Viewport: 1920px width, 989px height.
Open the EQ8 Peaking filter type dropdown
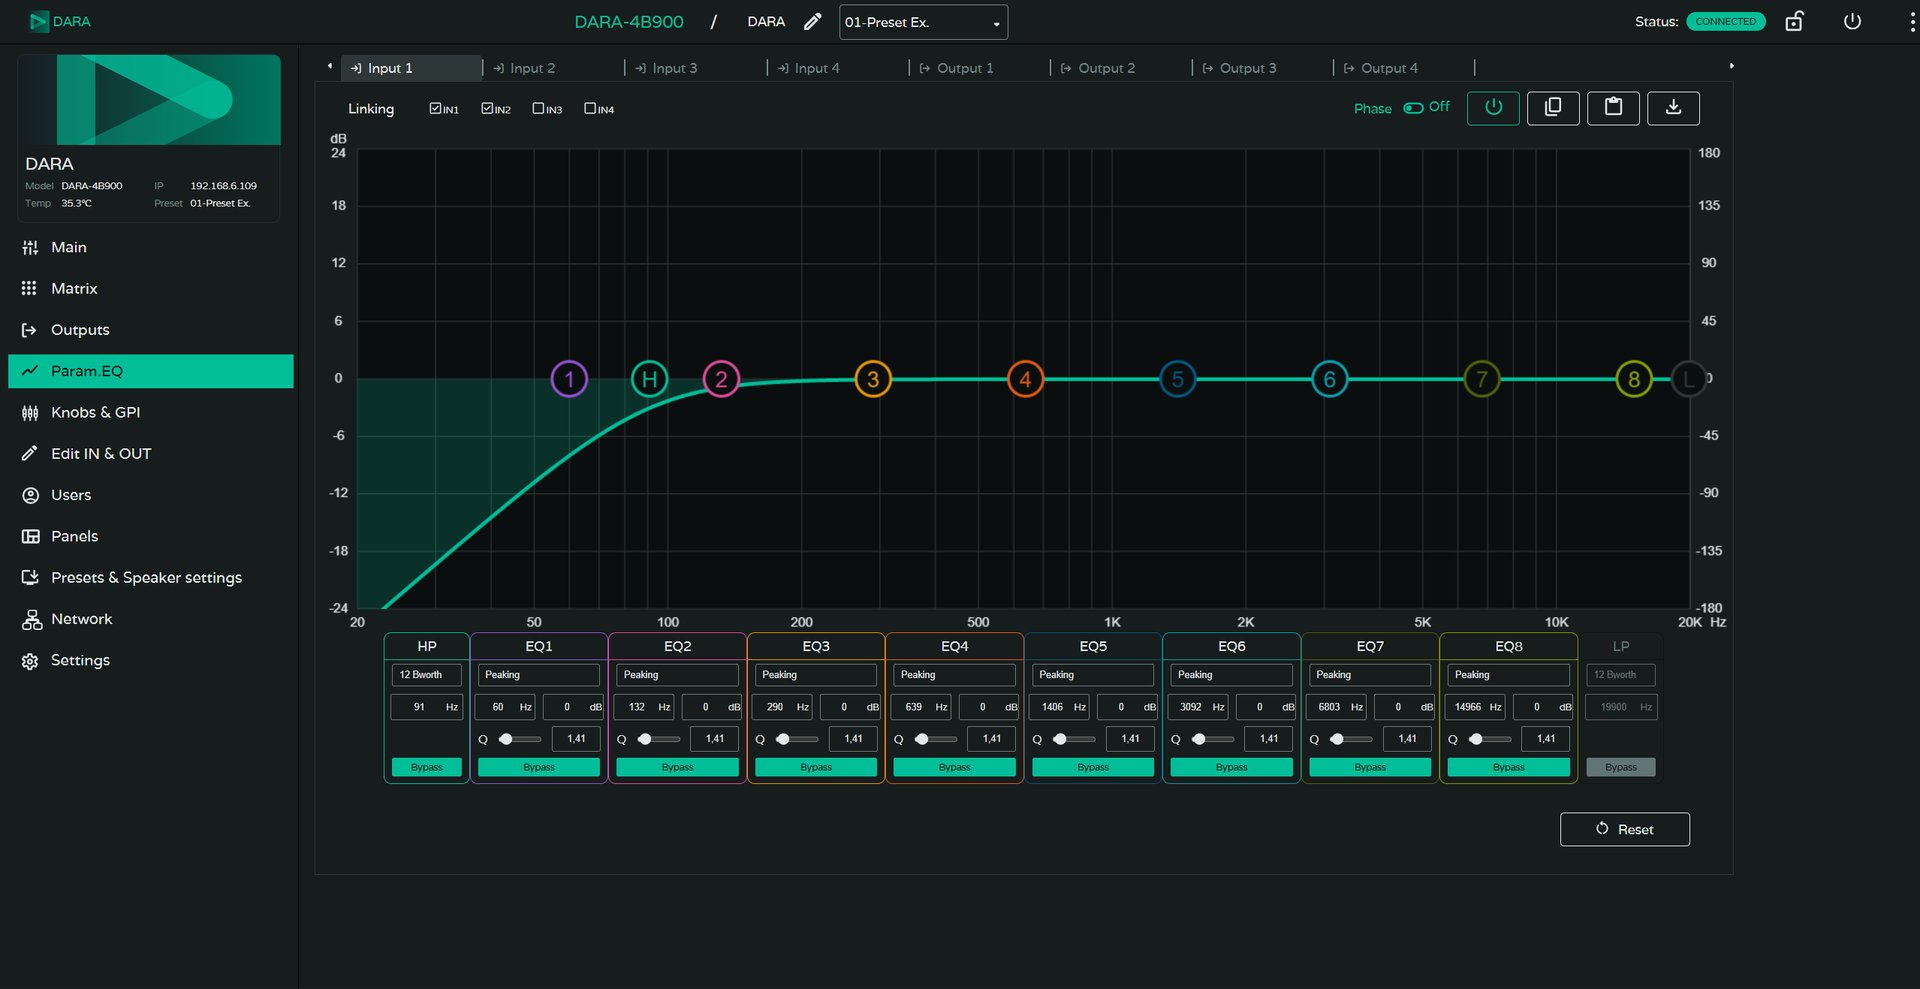tap(1508, 675)
